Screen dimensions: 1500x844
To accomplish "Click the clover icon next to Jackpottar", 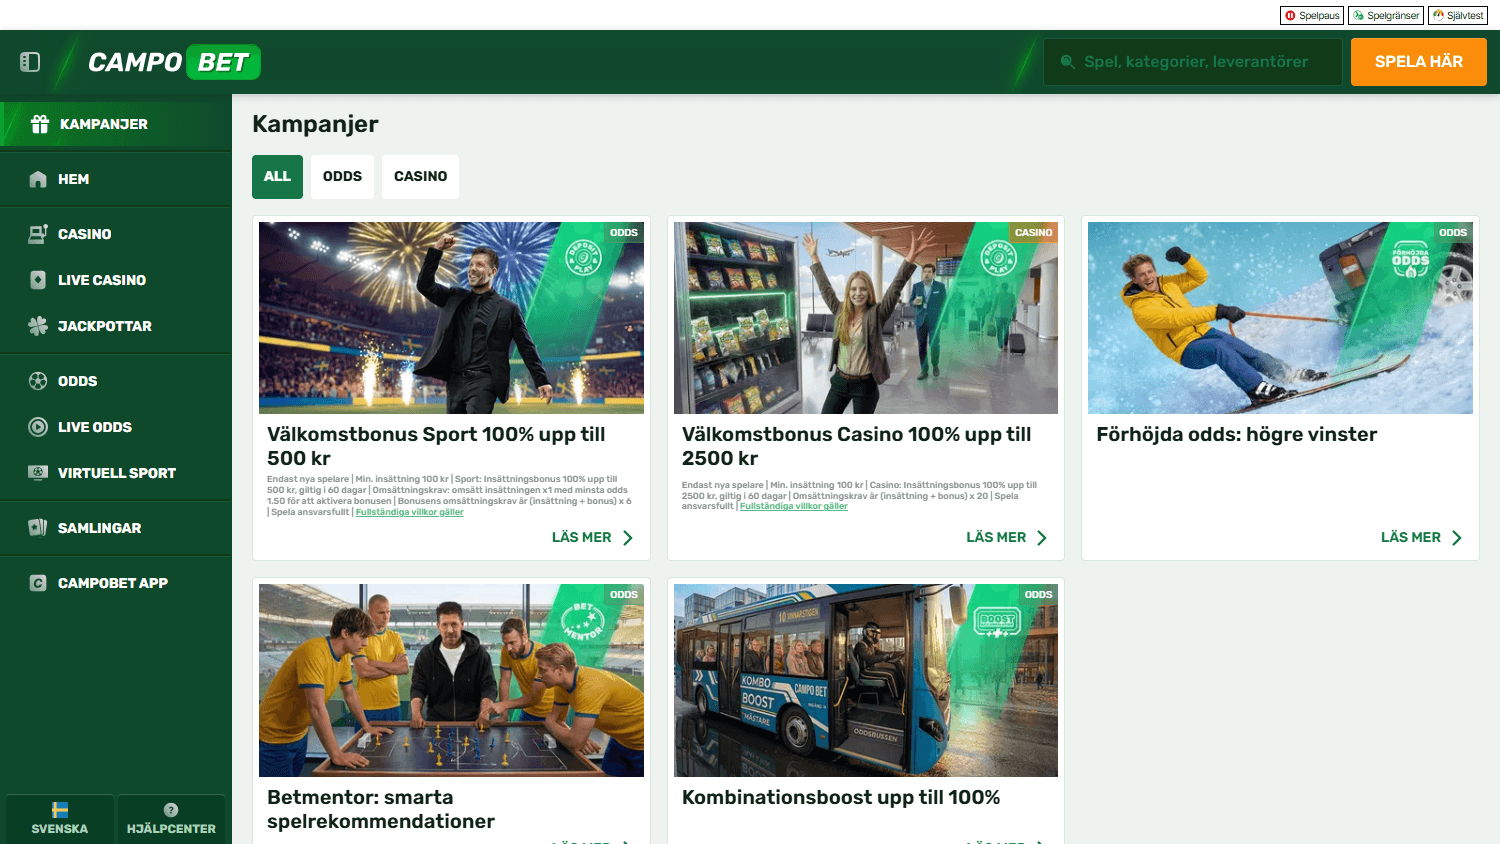I will [38, 326].
